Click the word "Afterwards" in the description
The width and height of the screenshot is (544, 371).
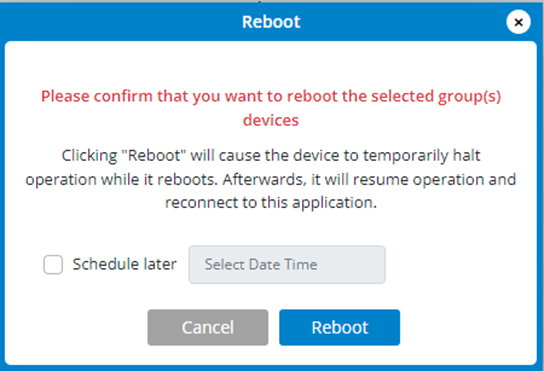(x=265, y=179)
